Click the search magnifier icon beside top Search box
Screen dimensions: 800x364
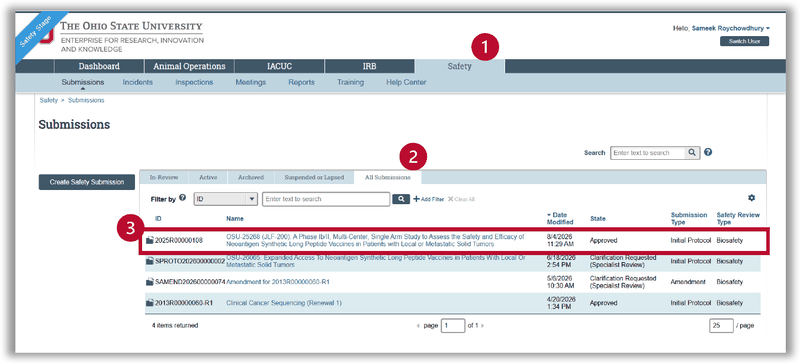click(692, 152)
